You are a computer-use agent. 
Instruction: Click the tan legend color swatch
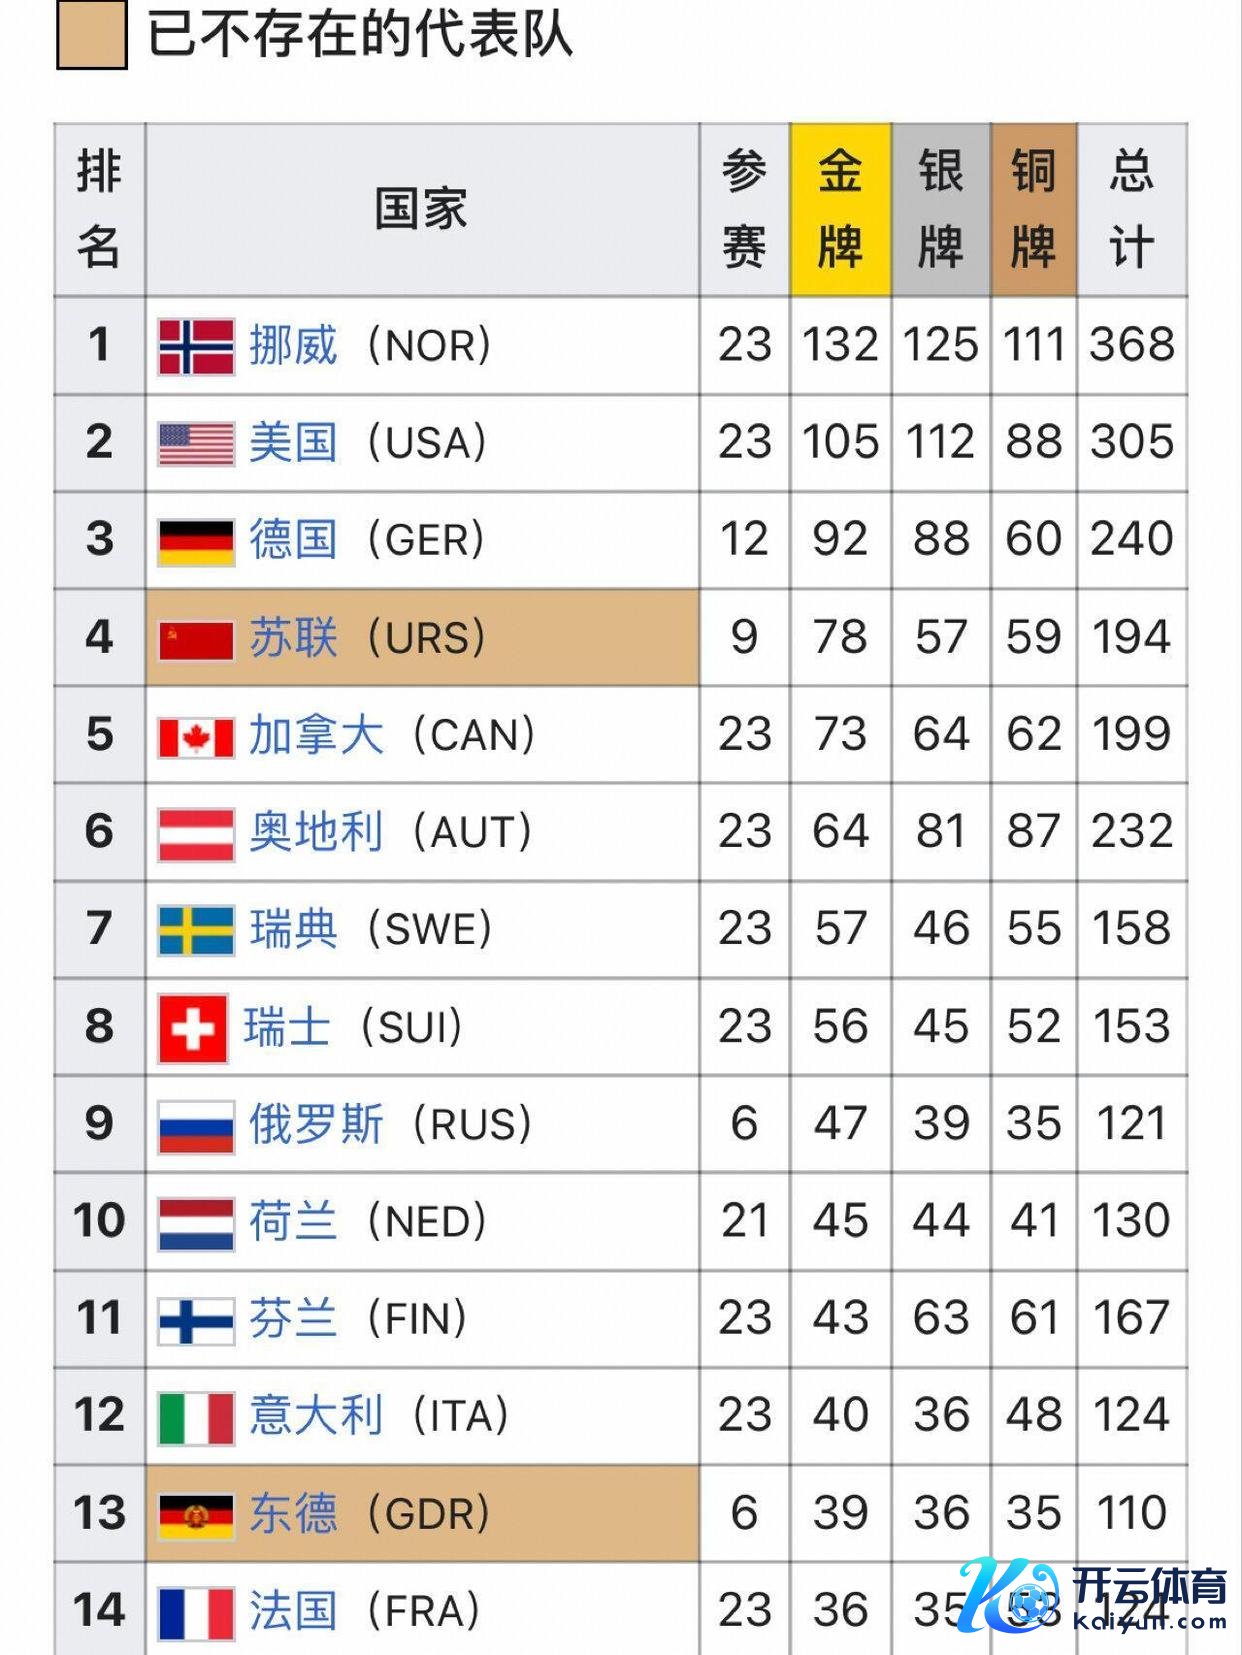[x=92, y=34]
